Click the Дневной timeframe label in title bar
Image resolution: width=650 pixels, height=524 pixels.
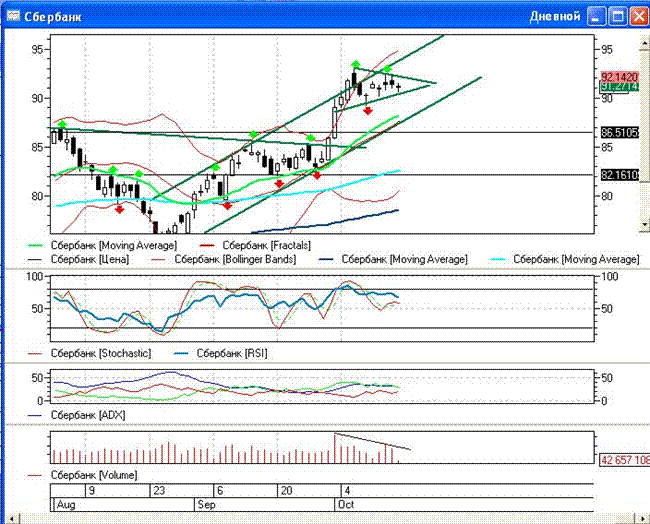click(555, 17)
